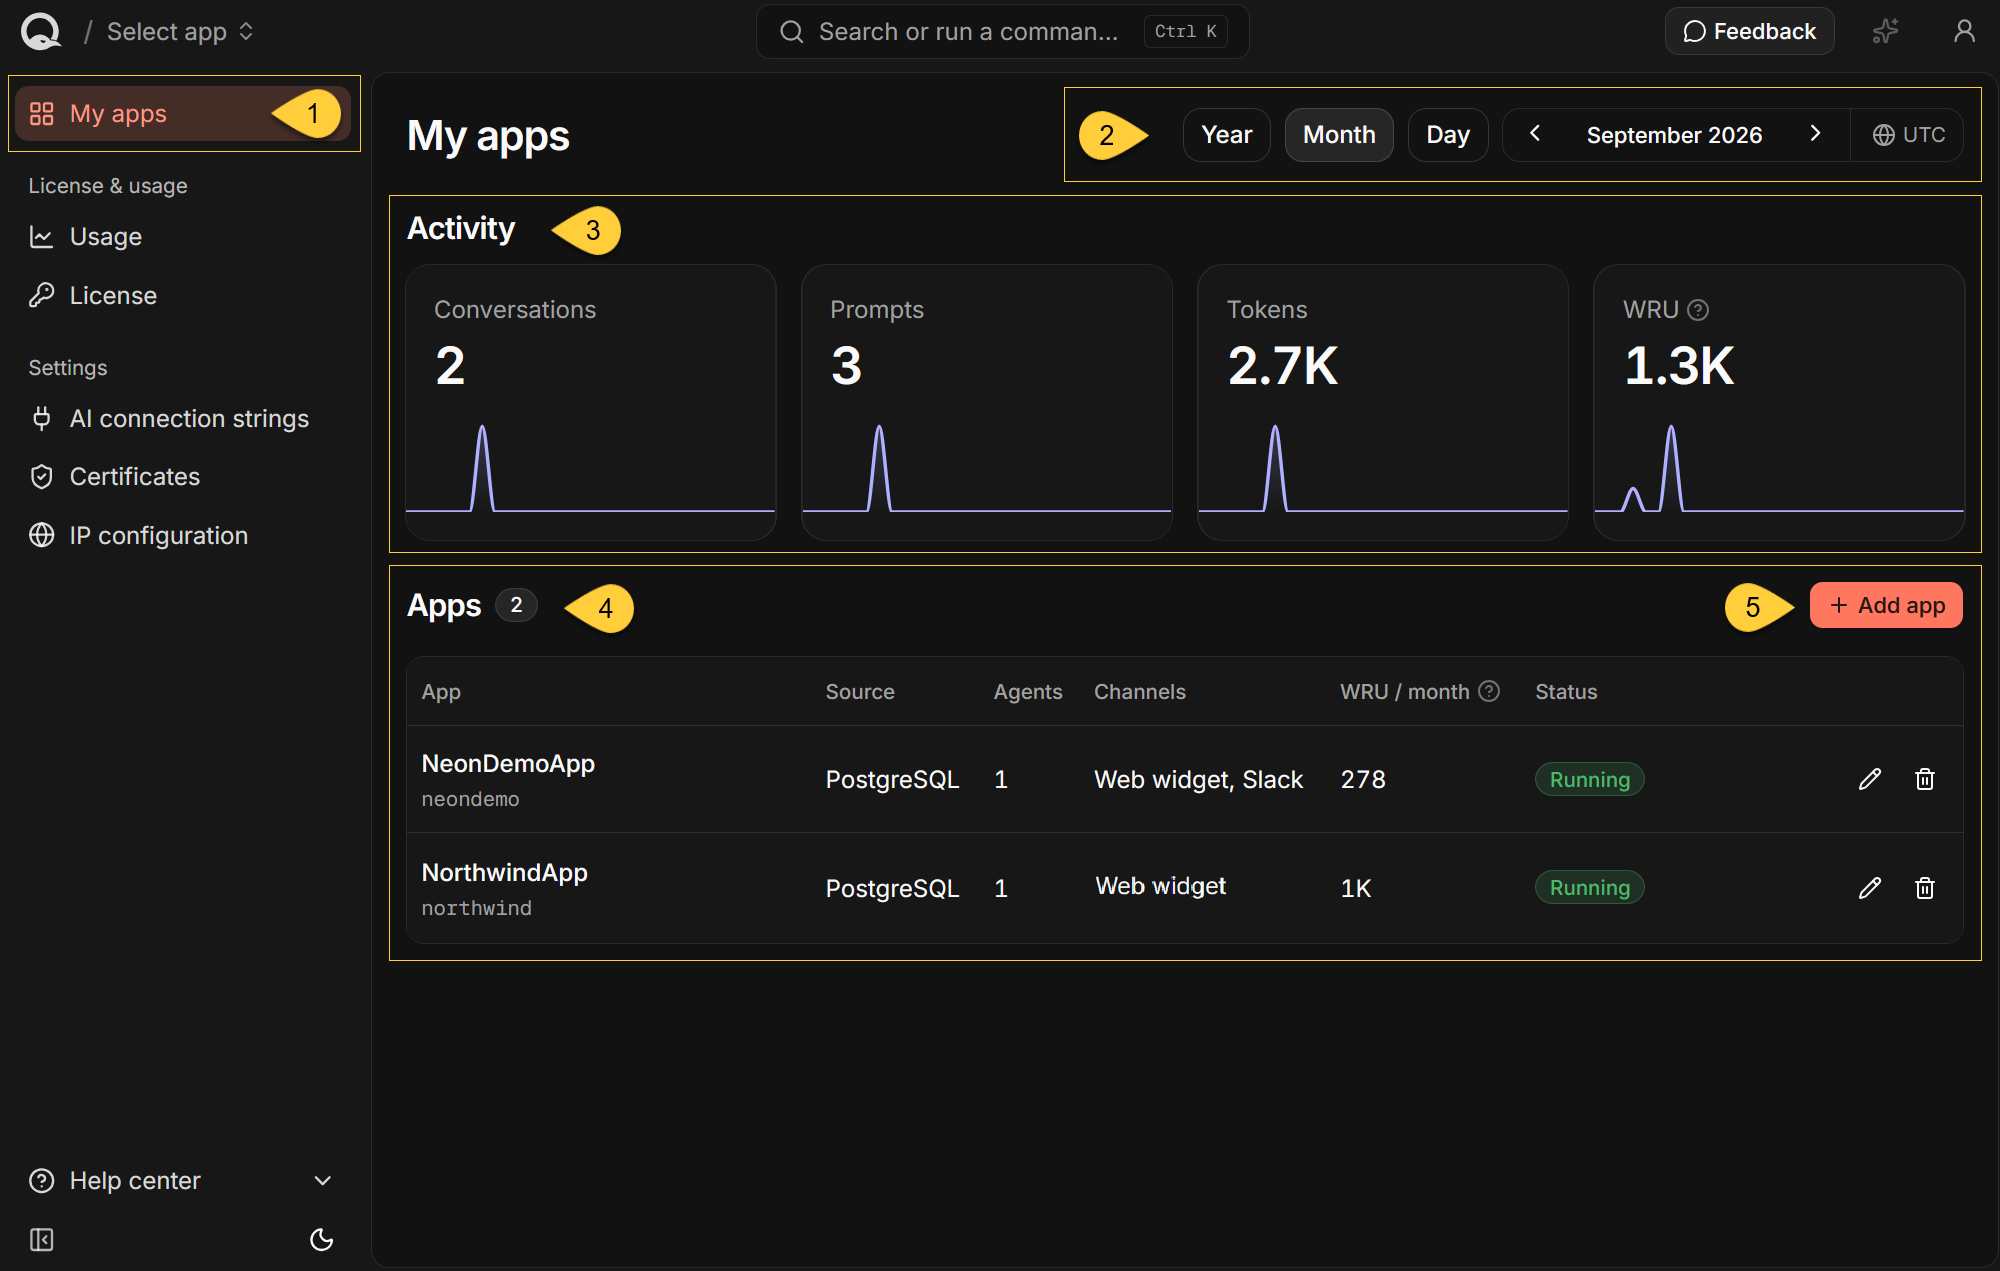2000x1271 pixels.
Task: Collapse the sidebar with panel icon
Action: click(42, 1240)
